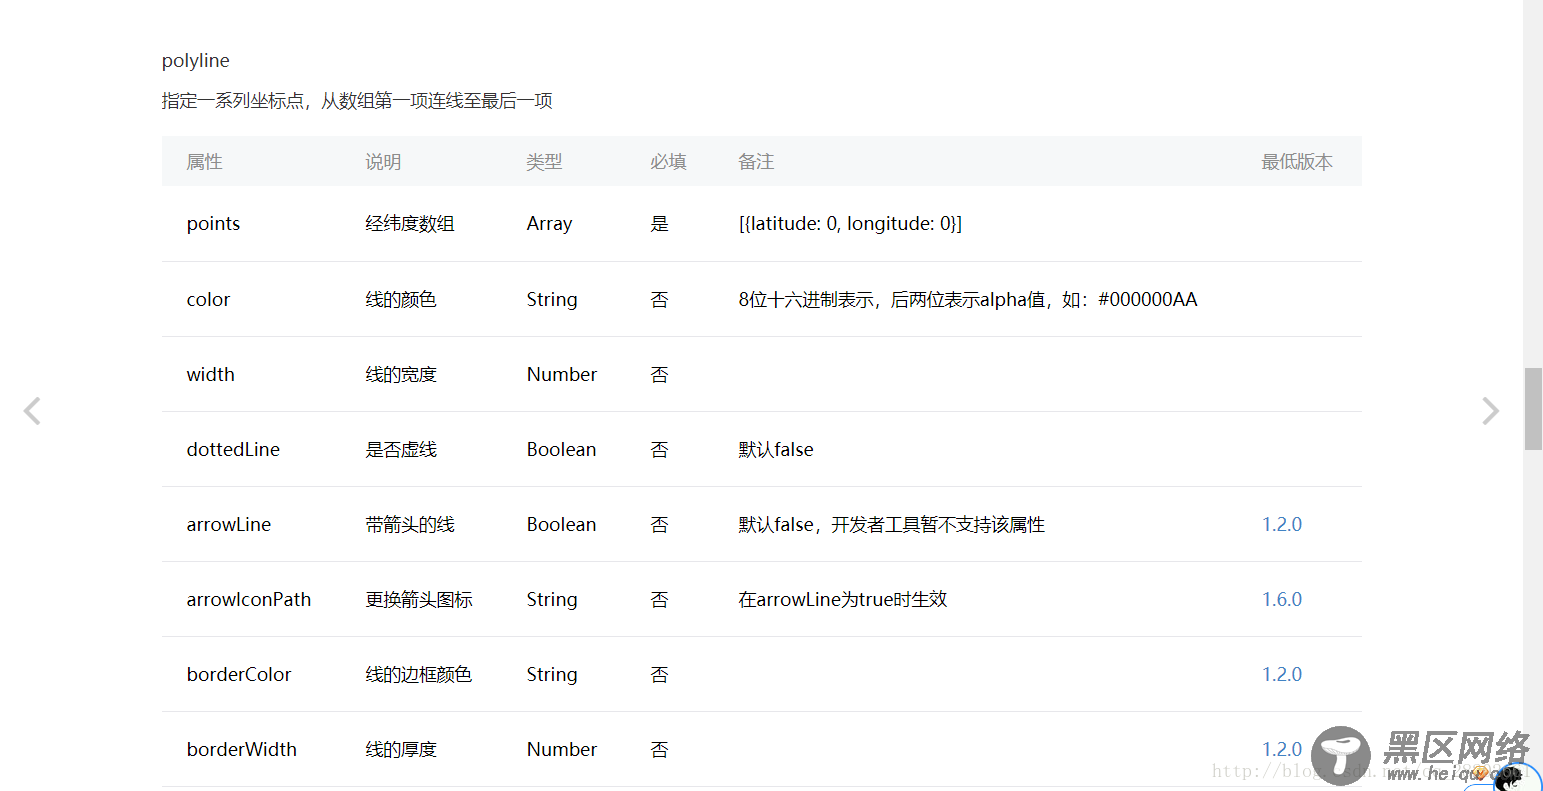Viewport: 1543px width, 791px height.
Task: Select the arrowIconPath attribute cell
Action: (248, 599)
